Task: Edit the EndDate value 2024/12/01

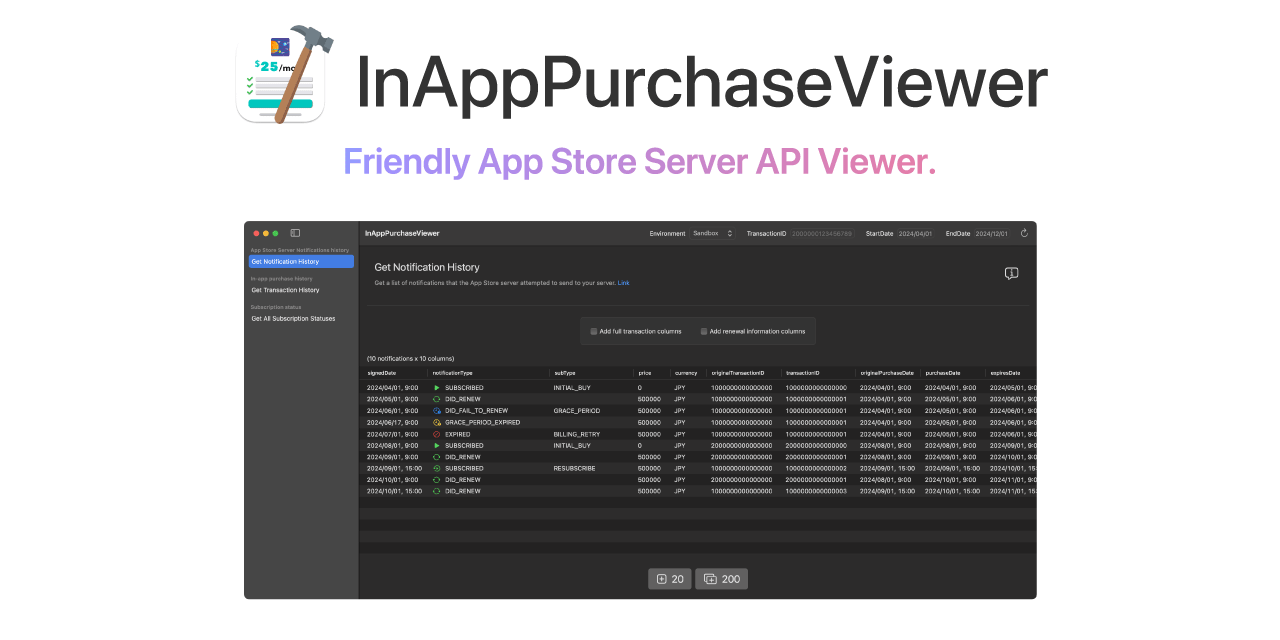Action: tap(991, 233)
